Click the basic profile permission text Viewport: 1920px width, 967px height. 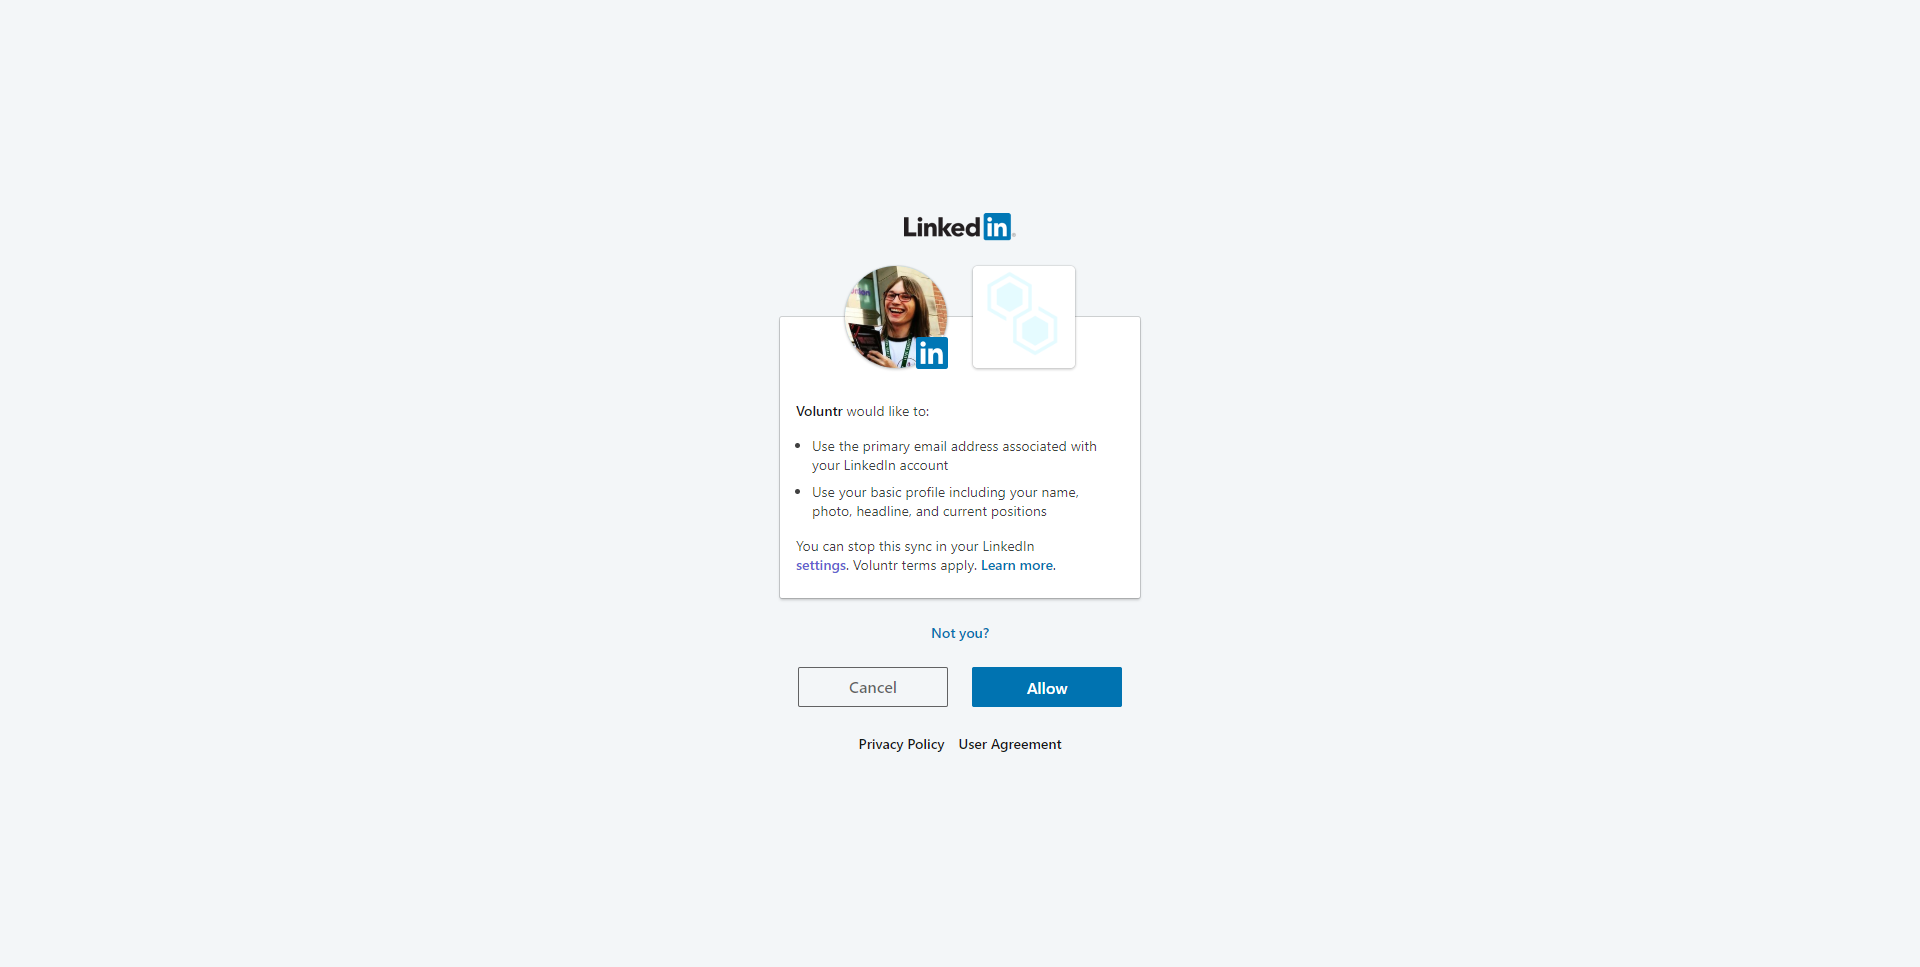pyautogui.click(x=945, y=502)
